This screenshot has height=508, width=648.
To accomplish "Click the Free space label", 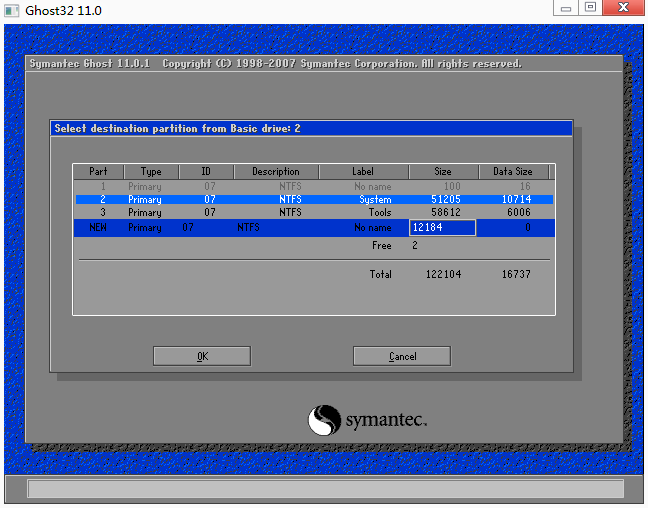I will (381, 246).
